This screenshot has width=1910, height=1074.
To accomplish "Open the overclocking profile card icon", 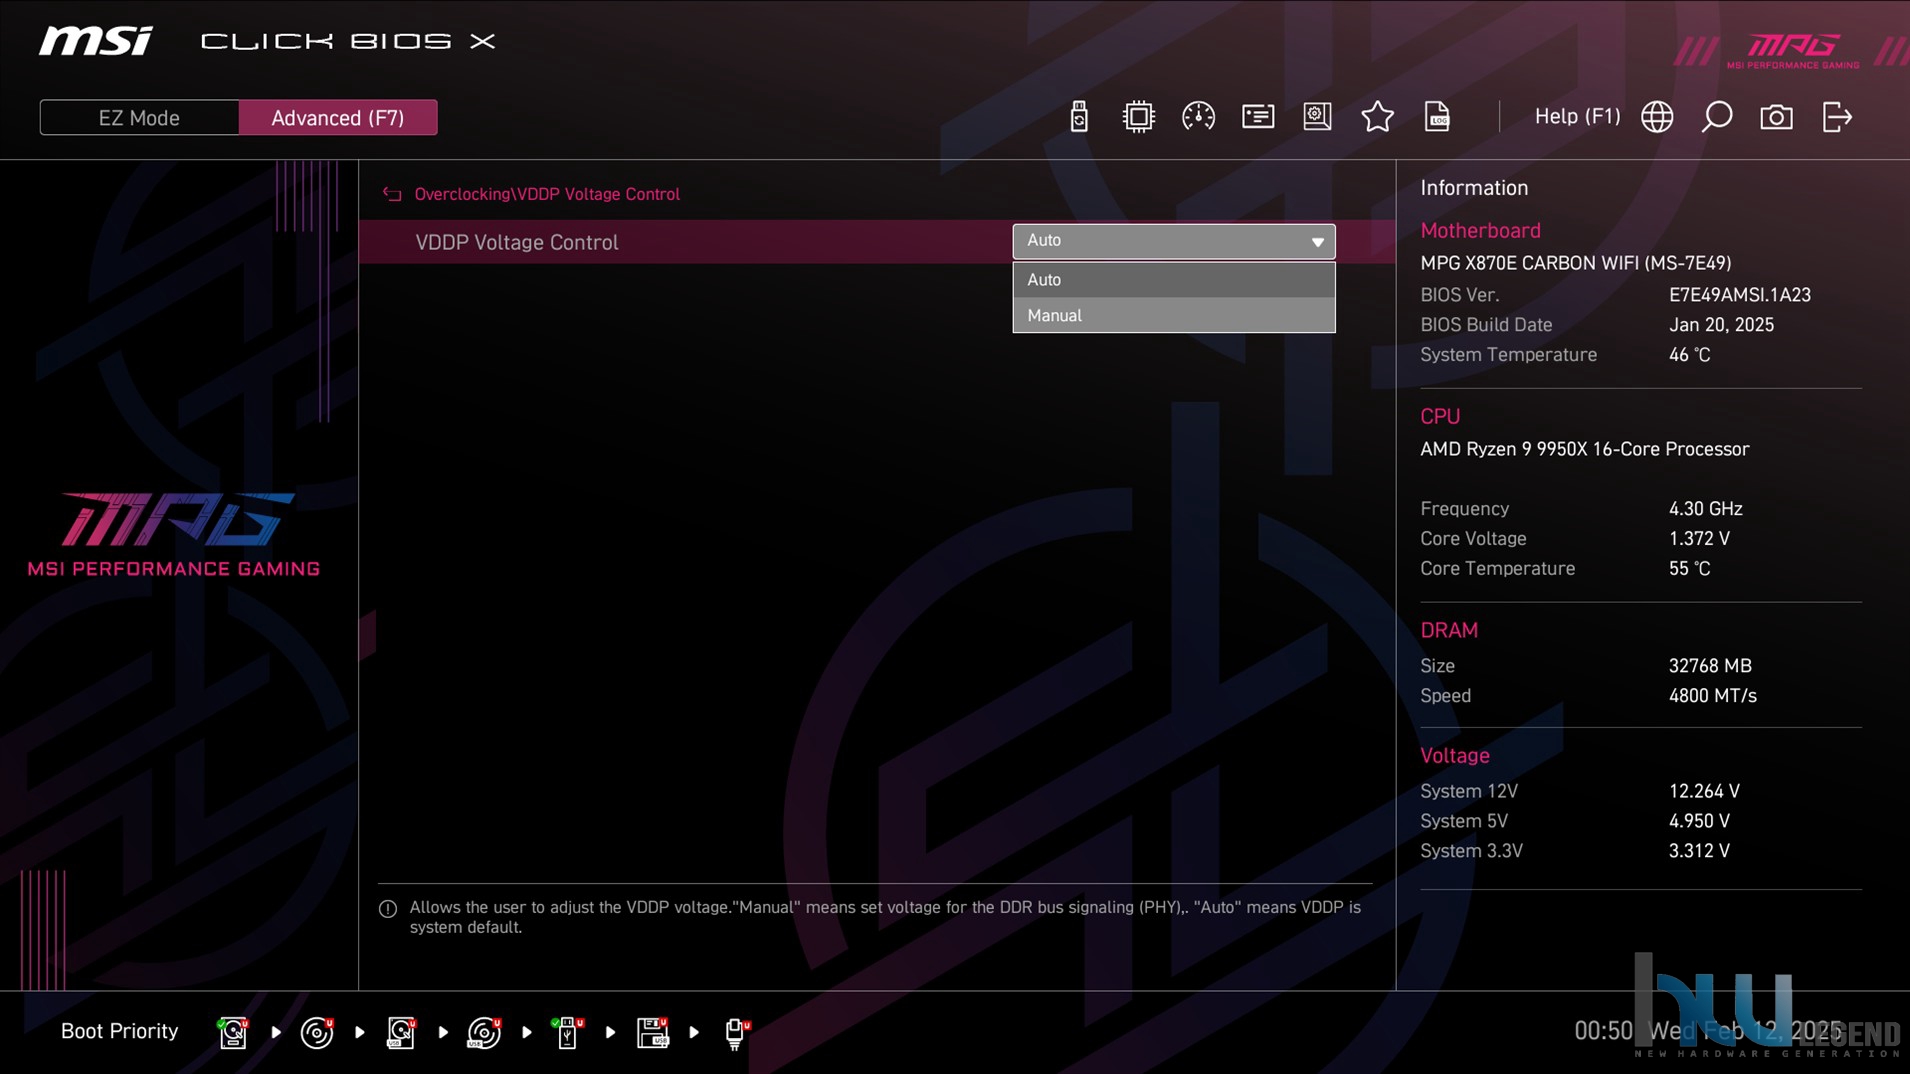I will tap(1258, 117).
